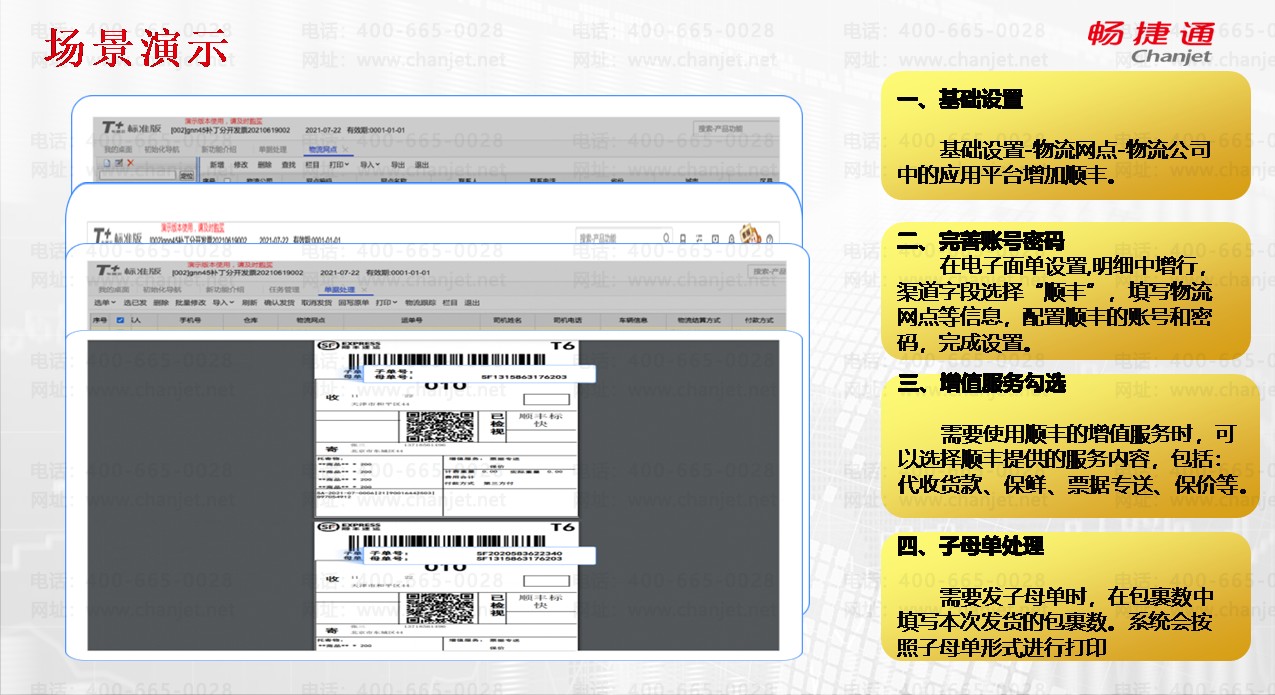1275x695 pixels.
Task: Open the 新功能介绍 tab in the 单据处理 window
Action: [x=225, y=290]
